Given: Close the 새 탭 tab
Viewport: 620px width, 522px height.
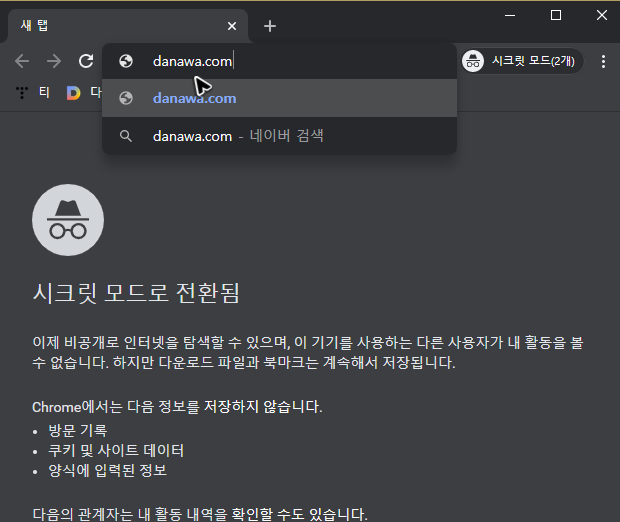Looking at the screenshot, I should tap(232, 26).
